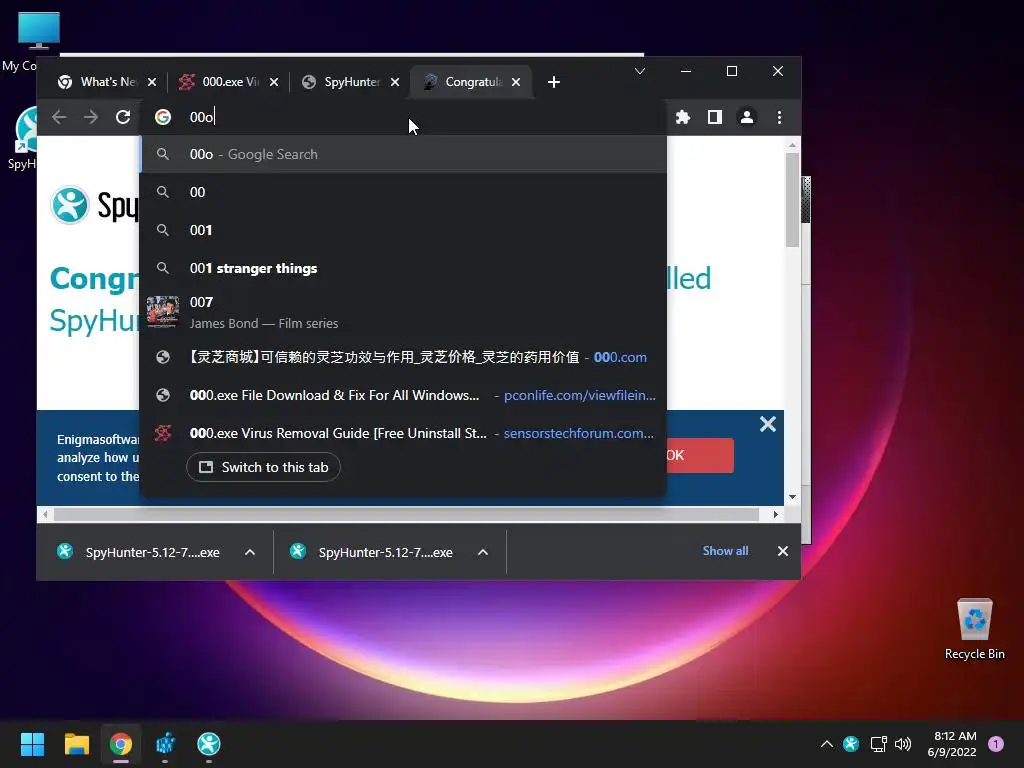This screenshot has height=768, width=1024.
Task: Pick the '001 stranger things' suggestion
Action: (x=404, y=268)
